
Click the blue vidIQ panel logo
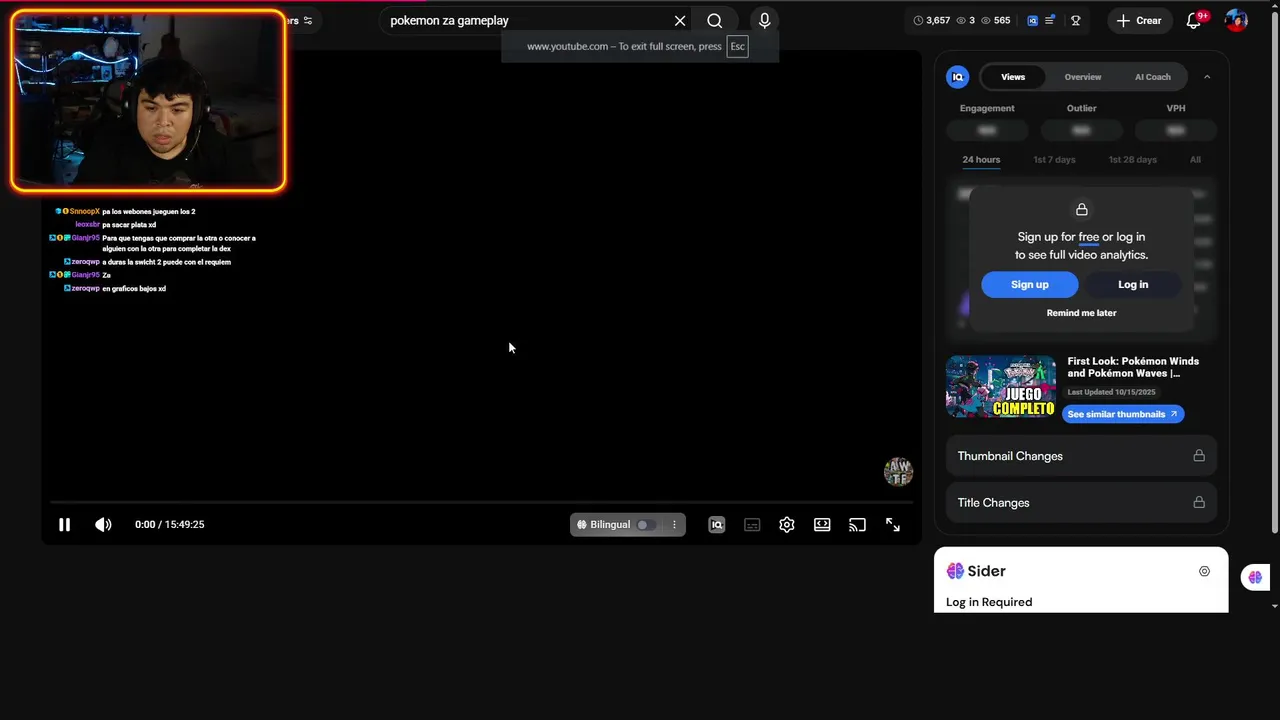coord(958,77)
